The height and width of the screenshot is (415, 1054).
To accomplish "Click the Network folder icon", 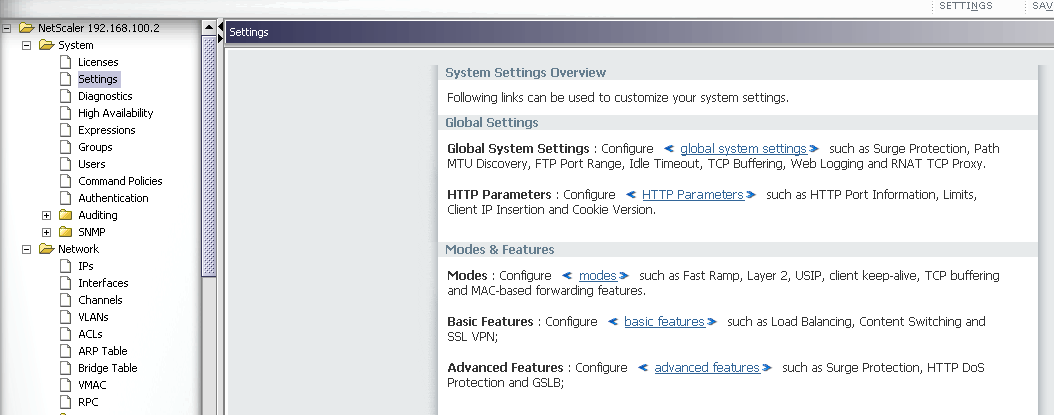I will 46,249.
